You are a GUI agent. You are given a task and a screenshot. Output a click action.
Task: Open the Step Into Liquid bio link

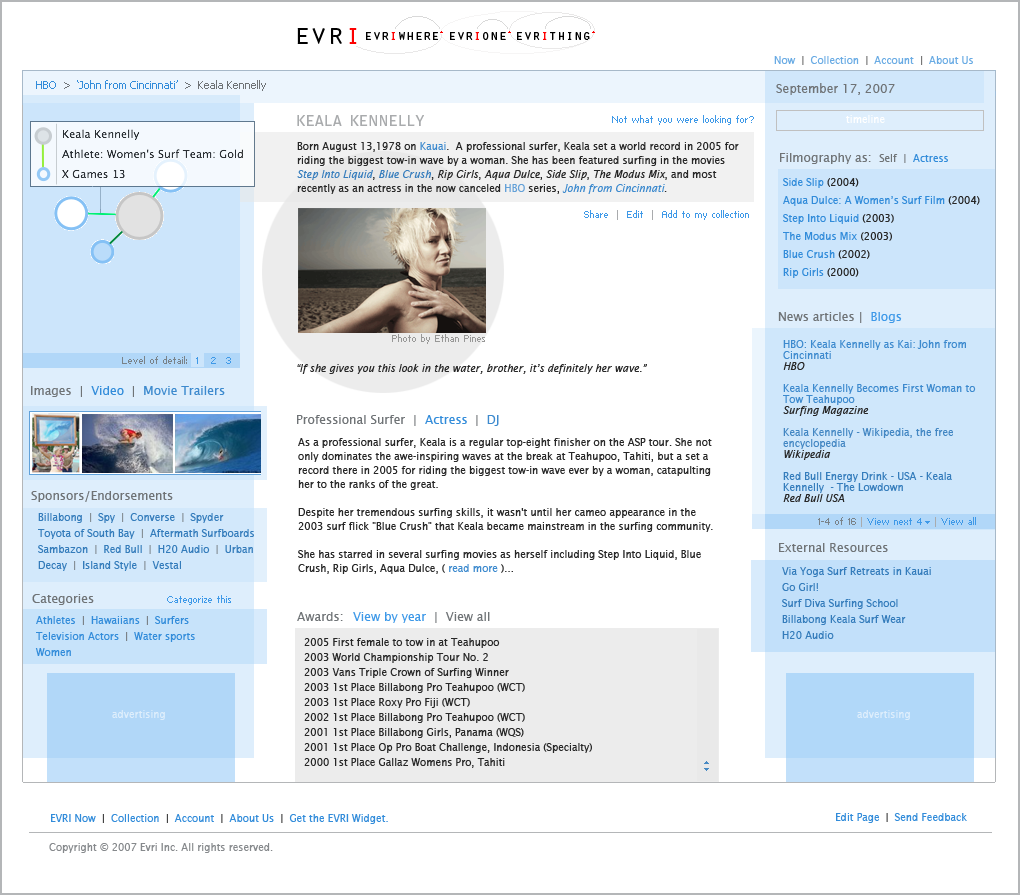[334, 174]
